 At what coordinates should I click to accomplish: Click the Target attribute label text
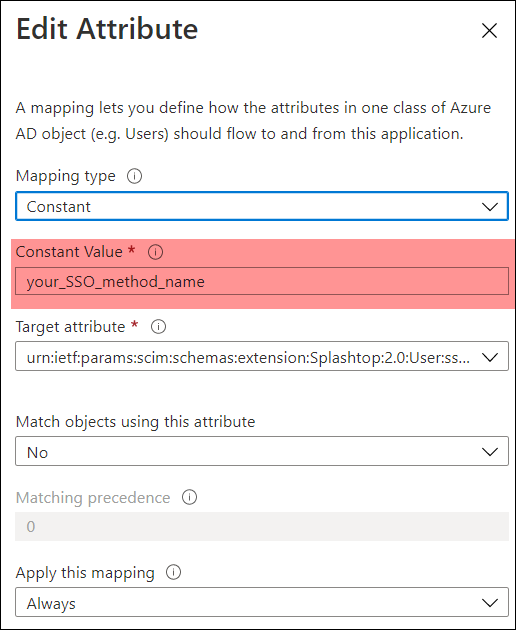[71, 327]
